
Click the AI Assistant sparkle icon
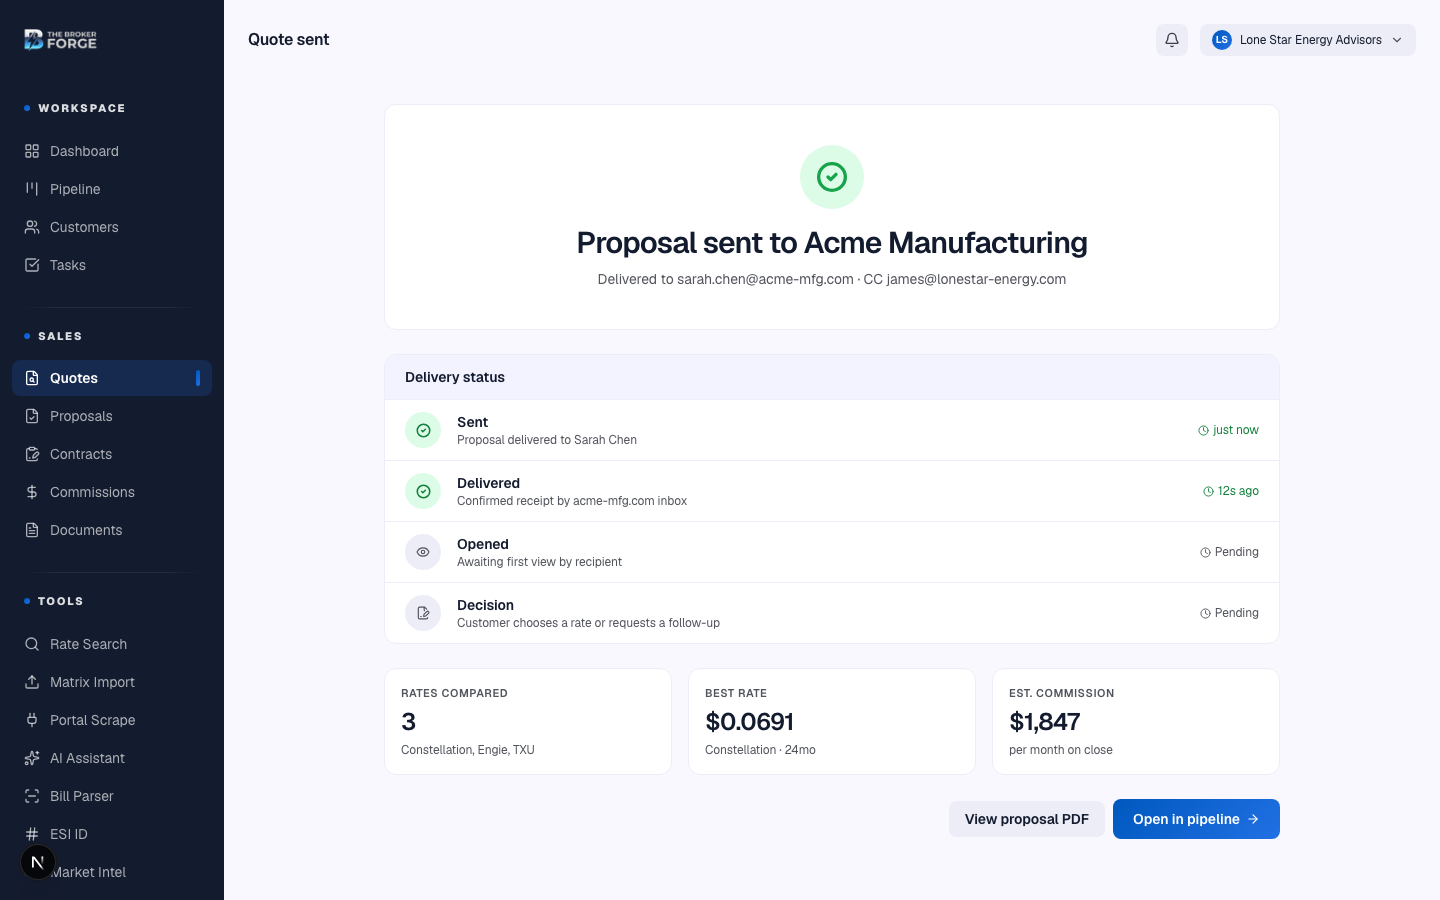pyautogui.click(x=32, y=758)
